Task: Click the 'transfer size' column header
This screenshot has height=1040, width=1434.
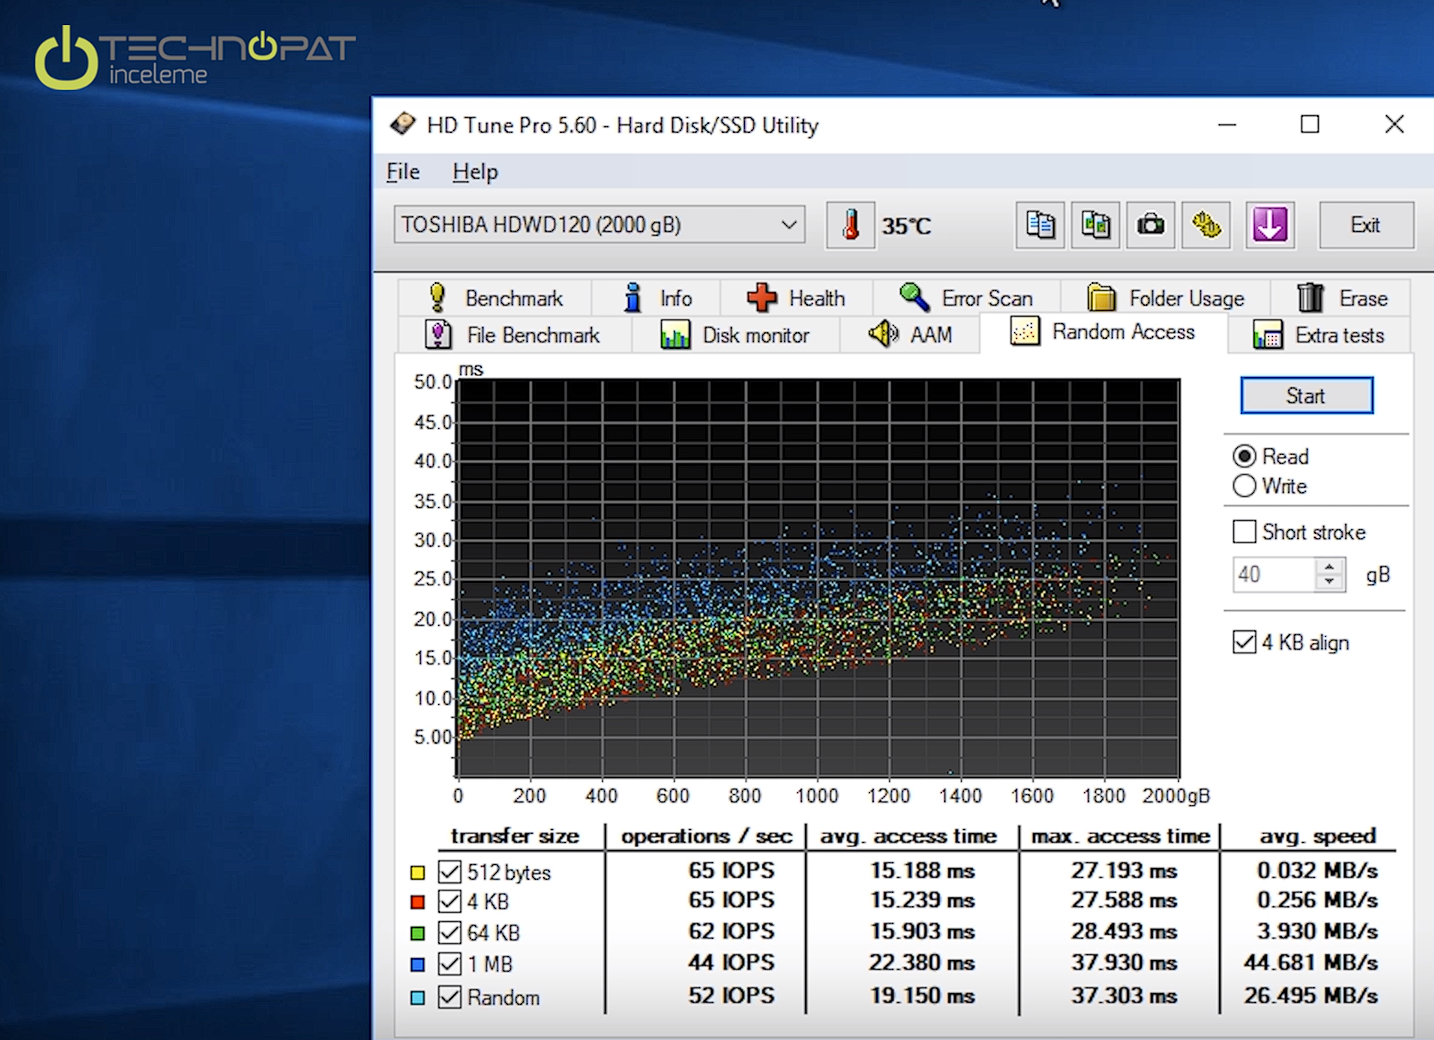Action: point(515,836)
